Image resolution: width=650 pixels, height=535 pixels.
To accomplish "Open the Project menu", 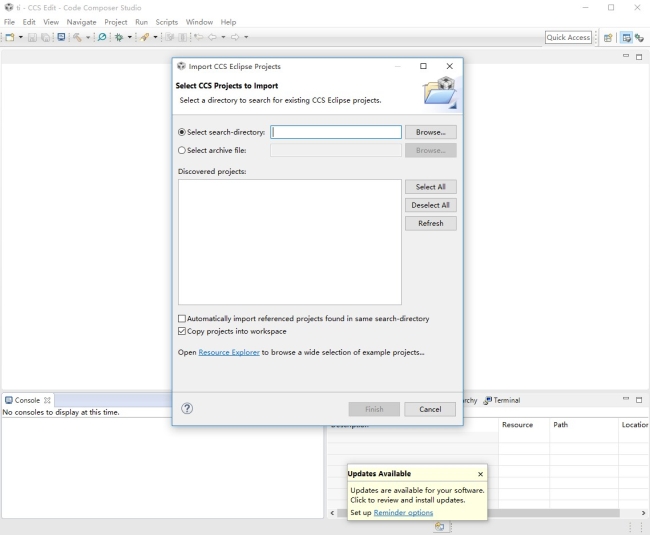I will (115, 22).
